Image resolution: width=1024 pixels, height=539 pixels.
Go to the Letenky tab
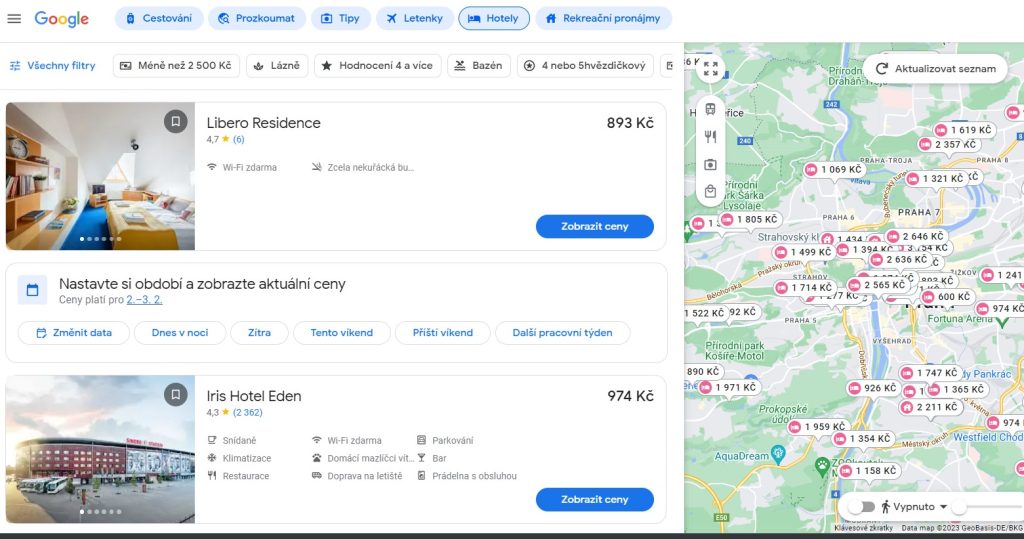415,18
